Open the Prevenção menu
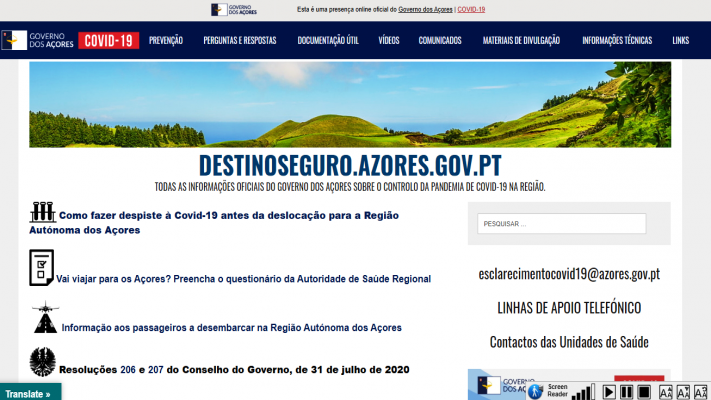Screen dimensions: 711x400 (x=166, y=40)
